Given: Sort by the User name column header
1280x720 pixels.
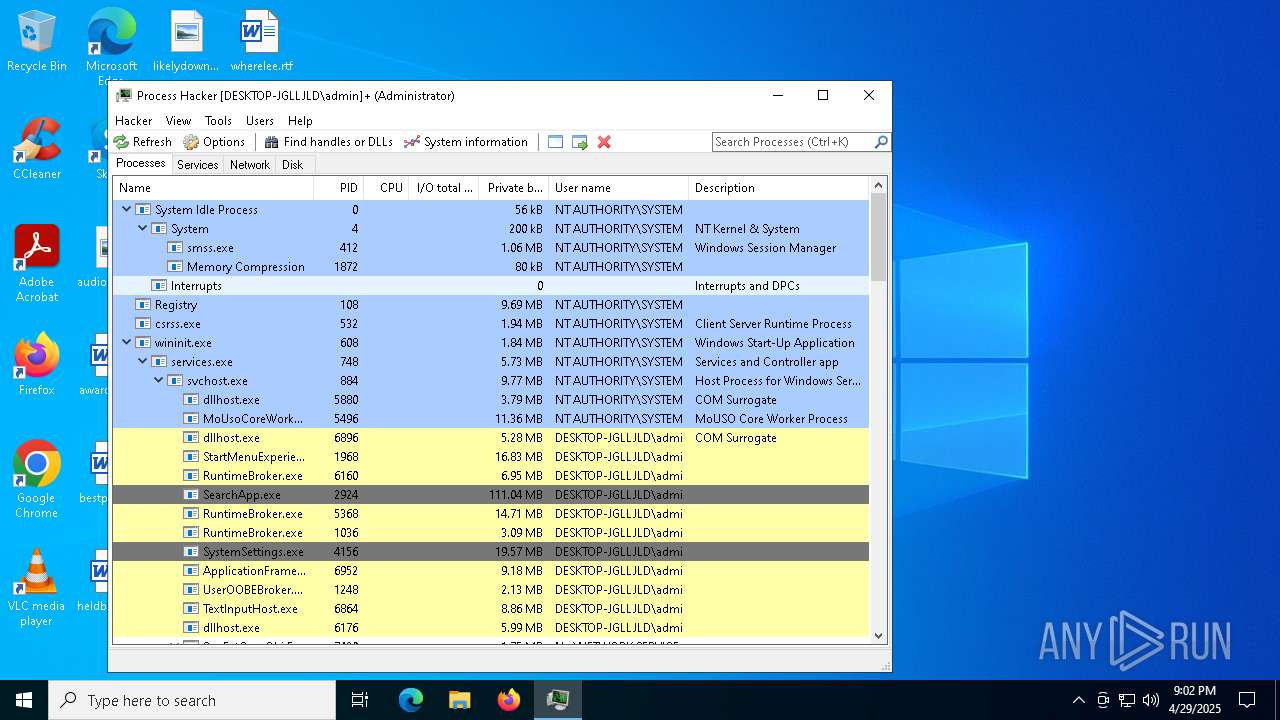Looking at the screenshot, I should (x=619, y=188).
